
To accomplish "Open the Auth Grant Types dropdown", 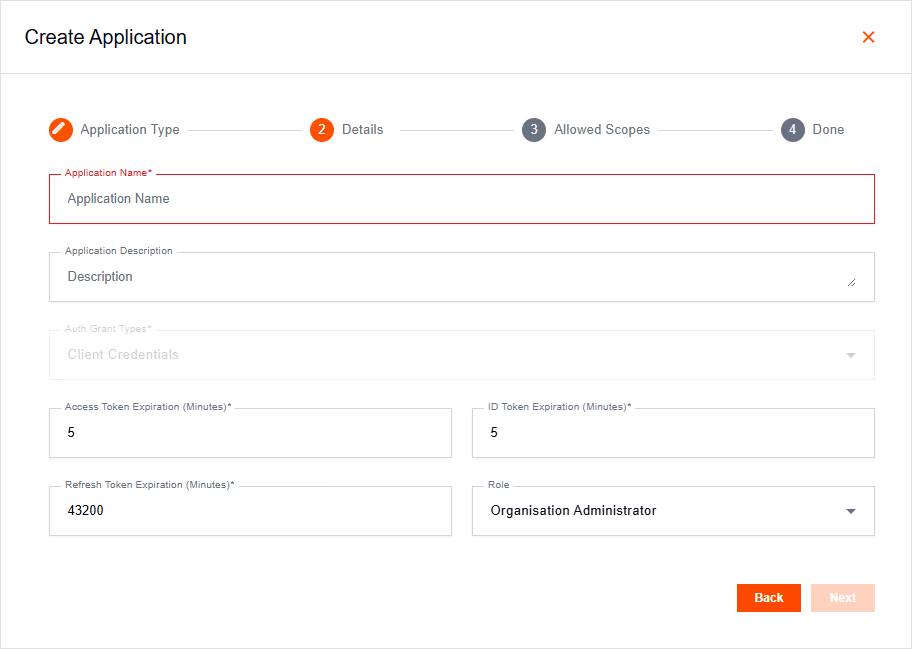I will 462,355.
